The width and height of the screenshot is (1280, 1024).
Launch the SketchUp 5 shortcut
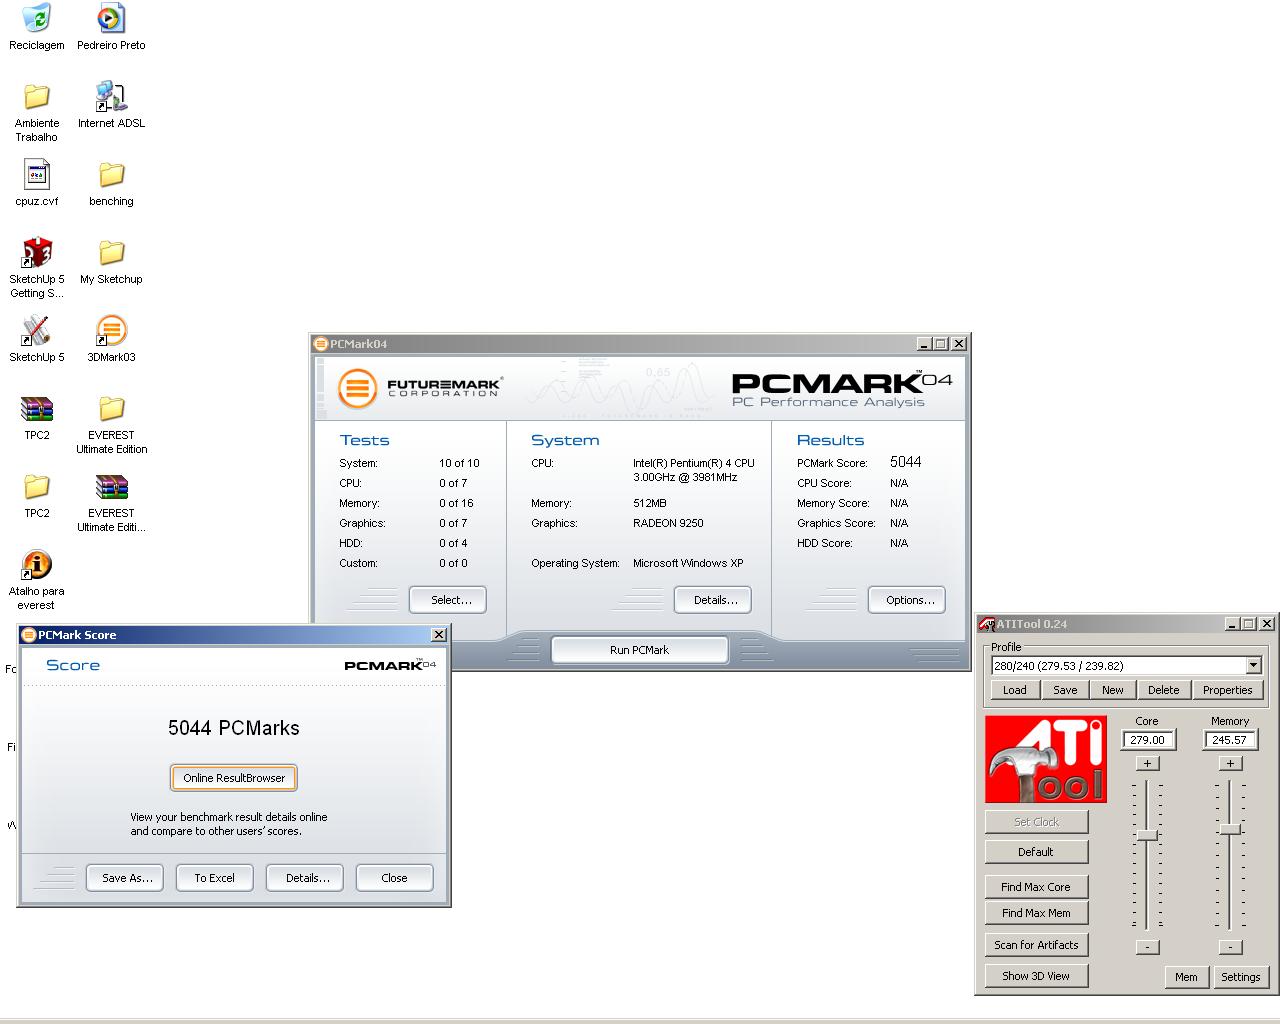[x=36, y=339]
